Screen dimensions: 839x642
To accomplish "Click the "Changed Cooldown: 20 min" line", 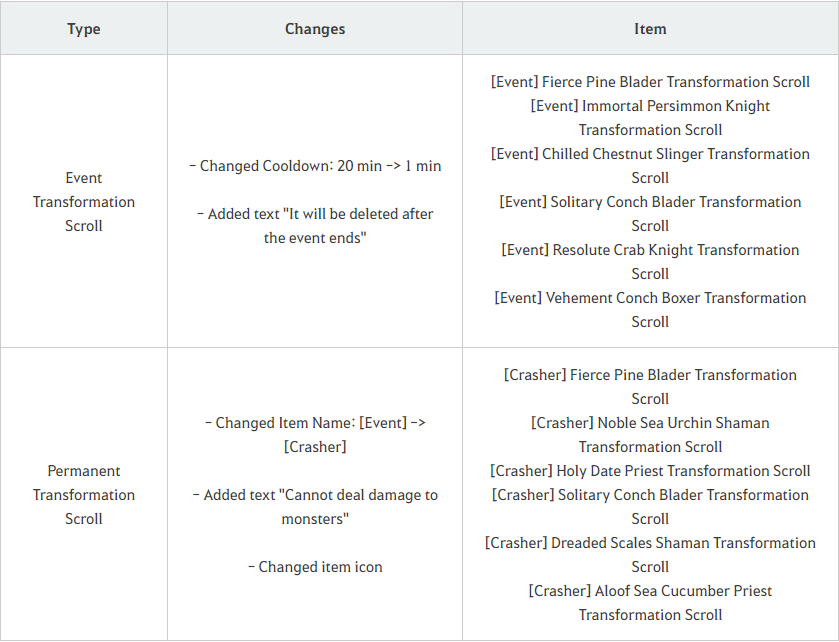I will pos(315,166).
